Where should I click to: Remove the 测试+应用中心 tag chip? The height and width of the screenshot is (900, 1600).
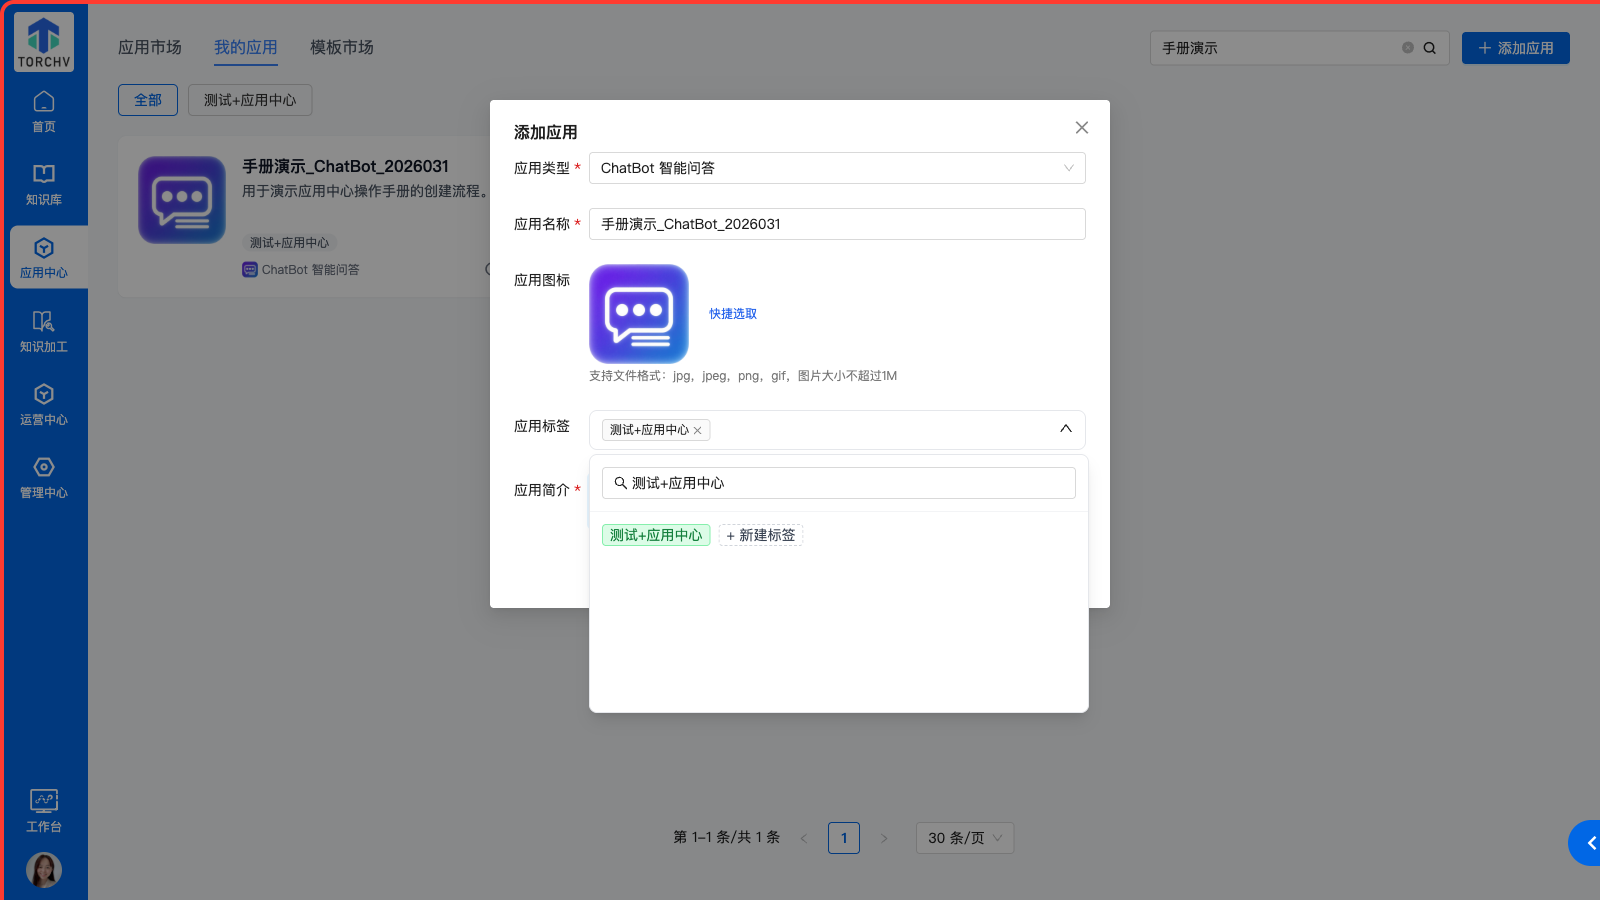coord(698,431)
